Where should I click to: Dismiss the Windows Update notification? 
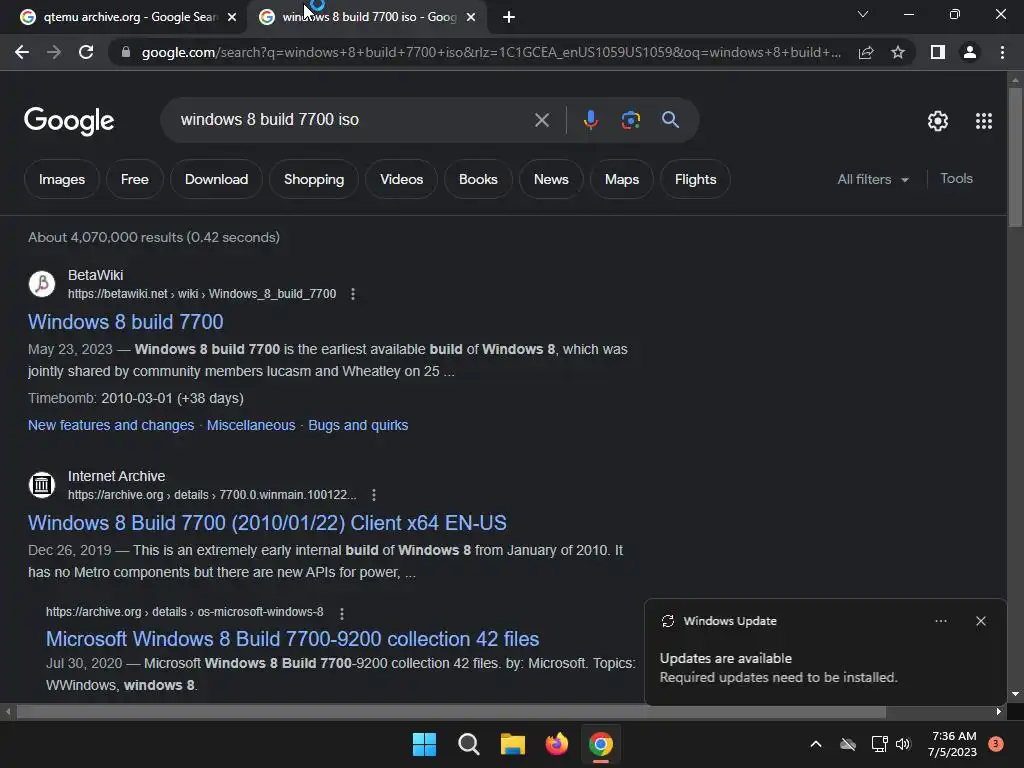980,621
